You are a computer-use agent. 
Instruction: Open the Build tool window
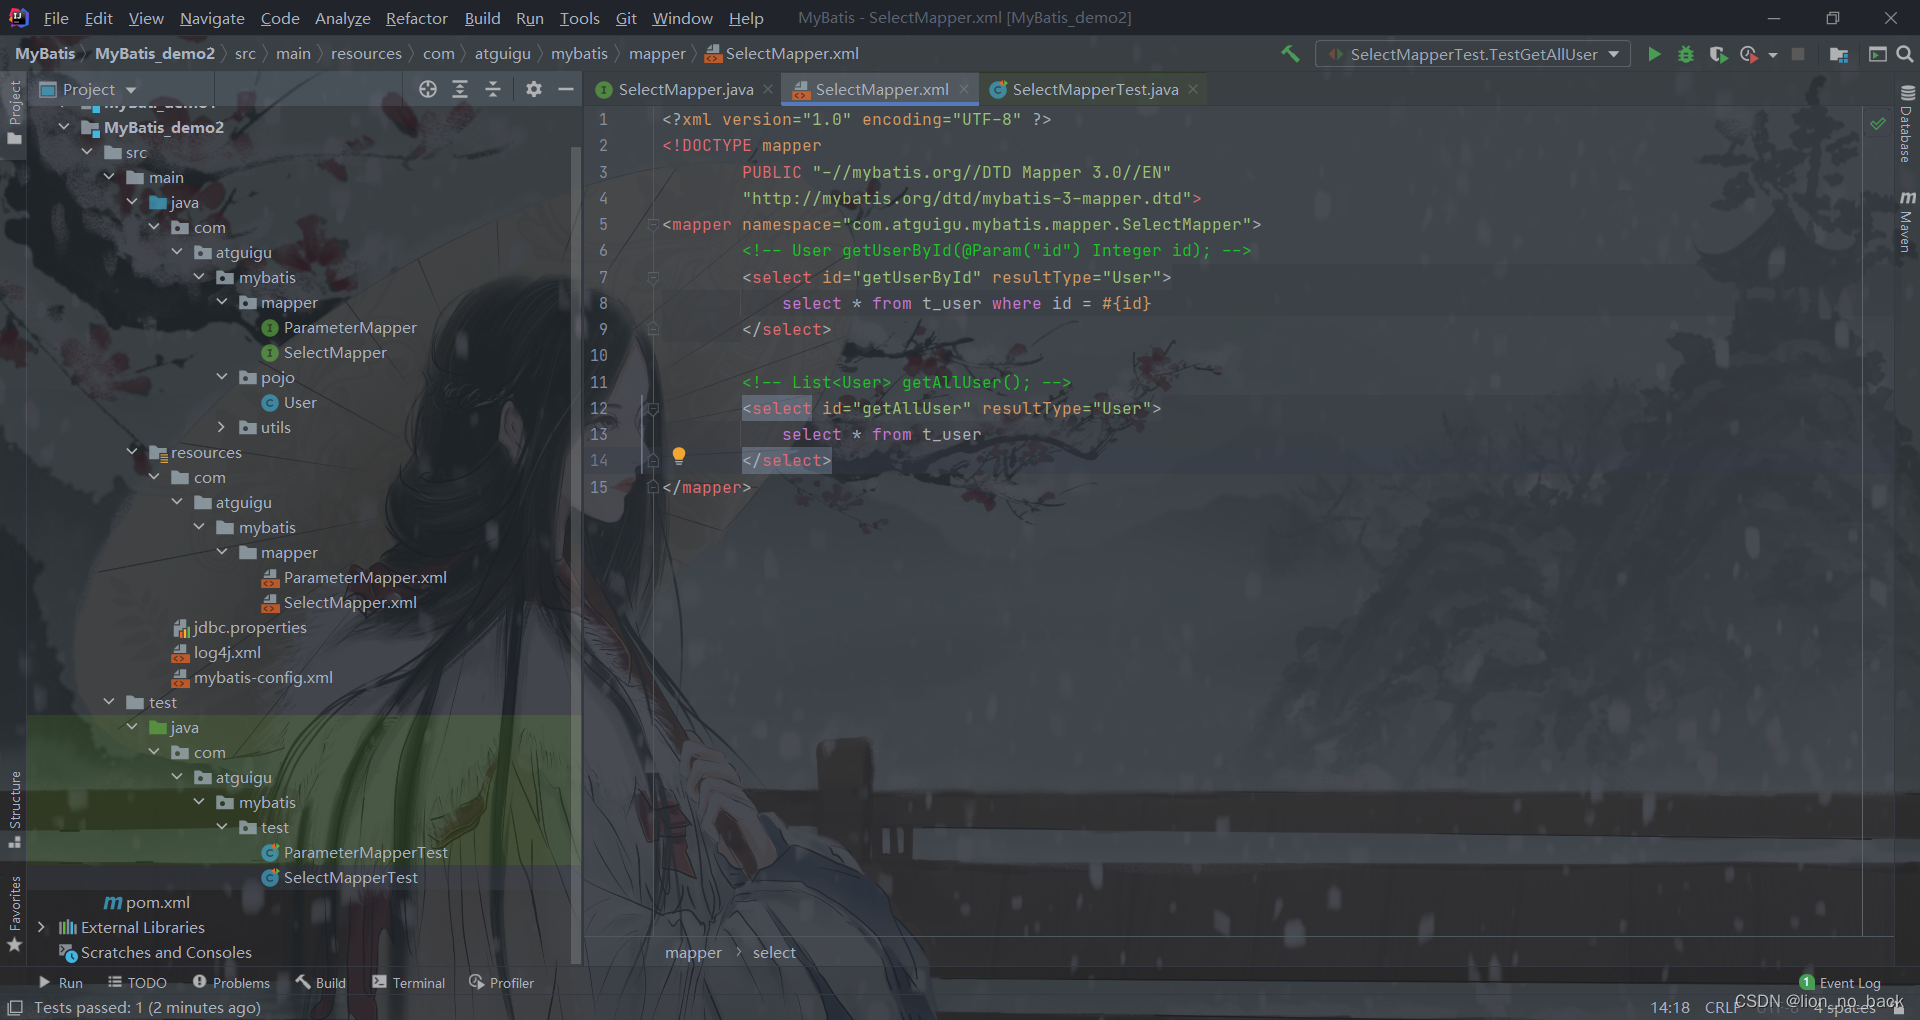(x=320, y=983)
